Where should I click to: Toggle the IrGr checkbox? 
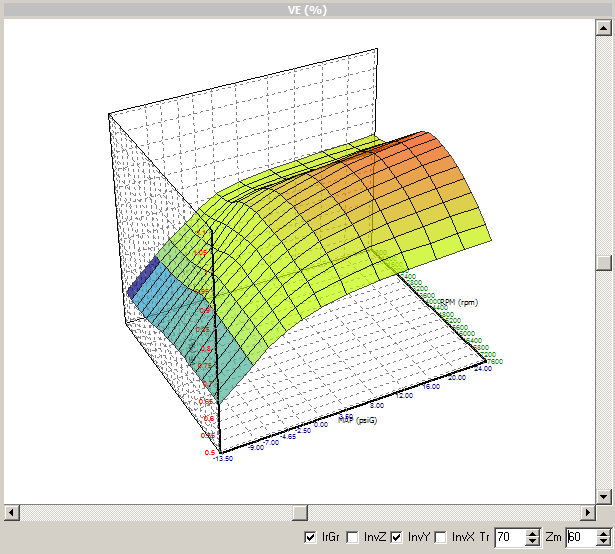click(310, 538)
